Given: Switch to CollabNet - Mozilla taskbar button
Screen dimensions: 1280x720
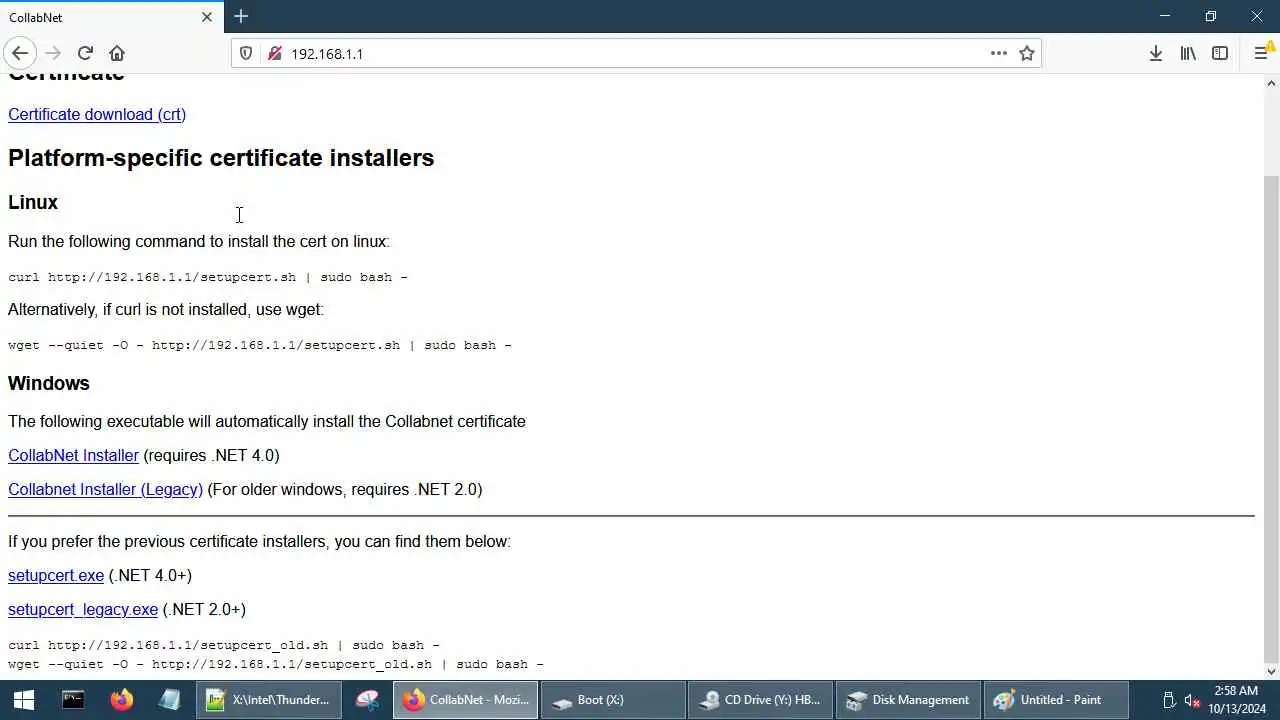Looking at the screenshot, I should [466, 700].
